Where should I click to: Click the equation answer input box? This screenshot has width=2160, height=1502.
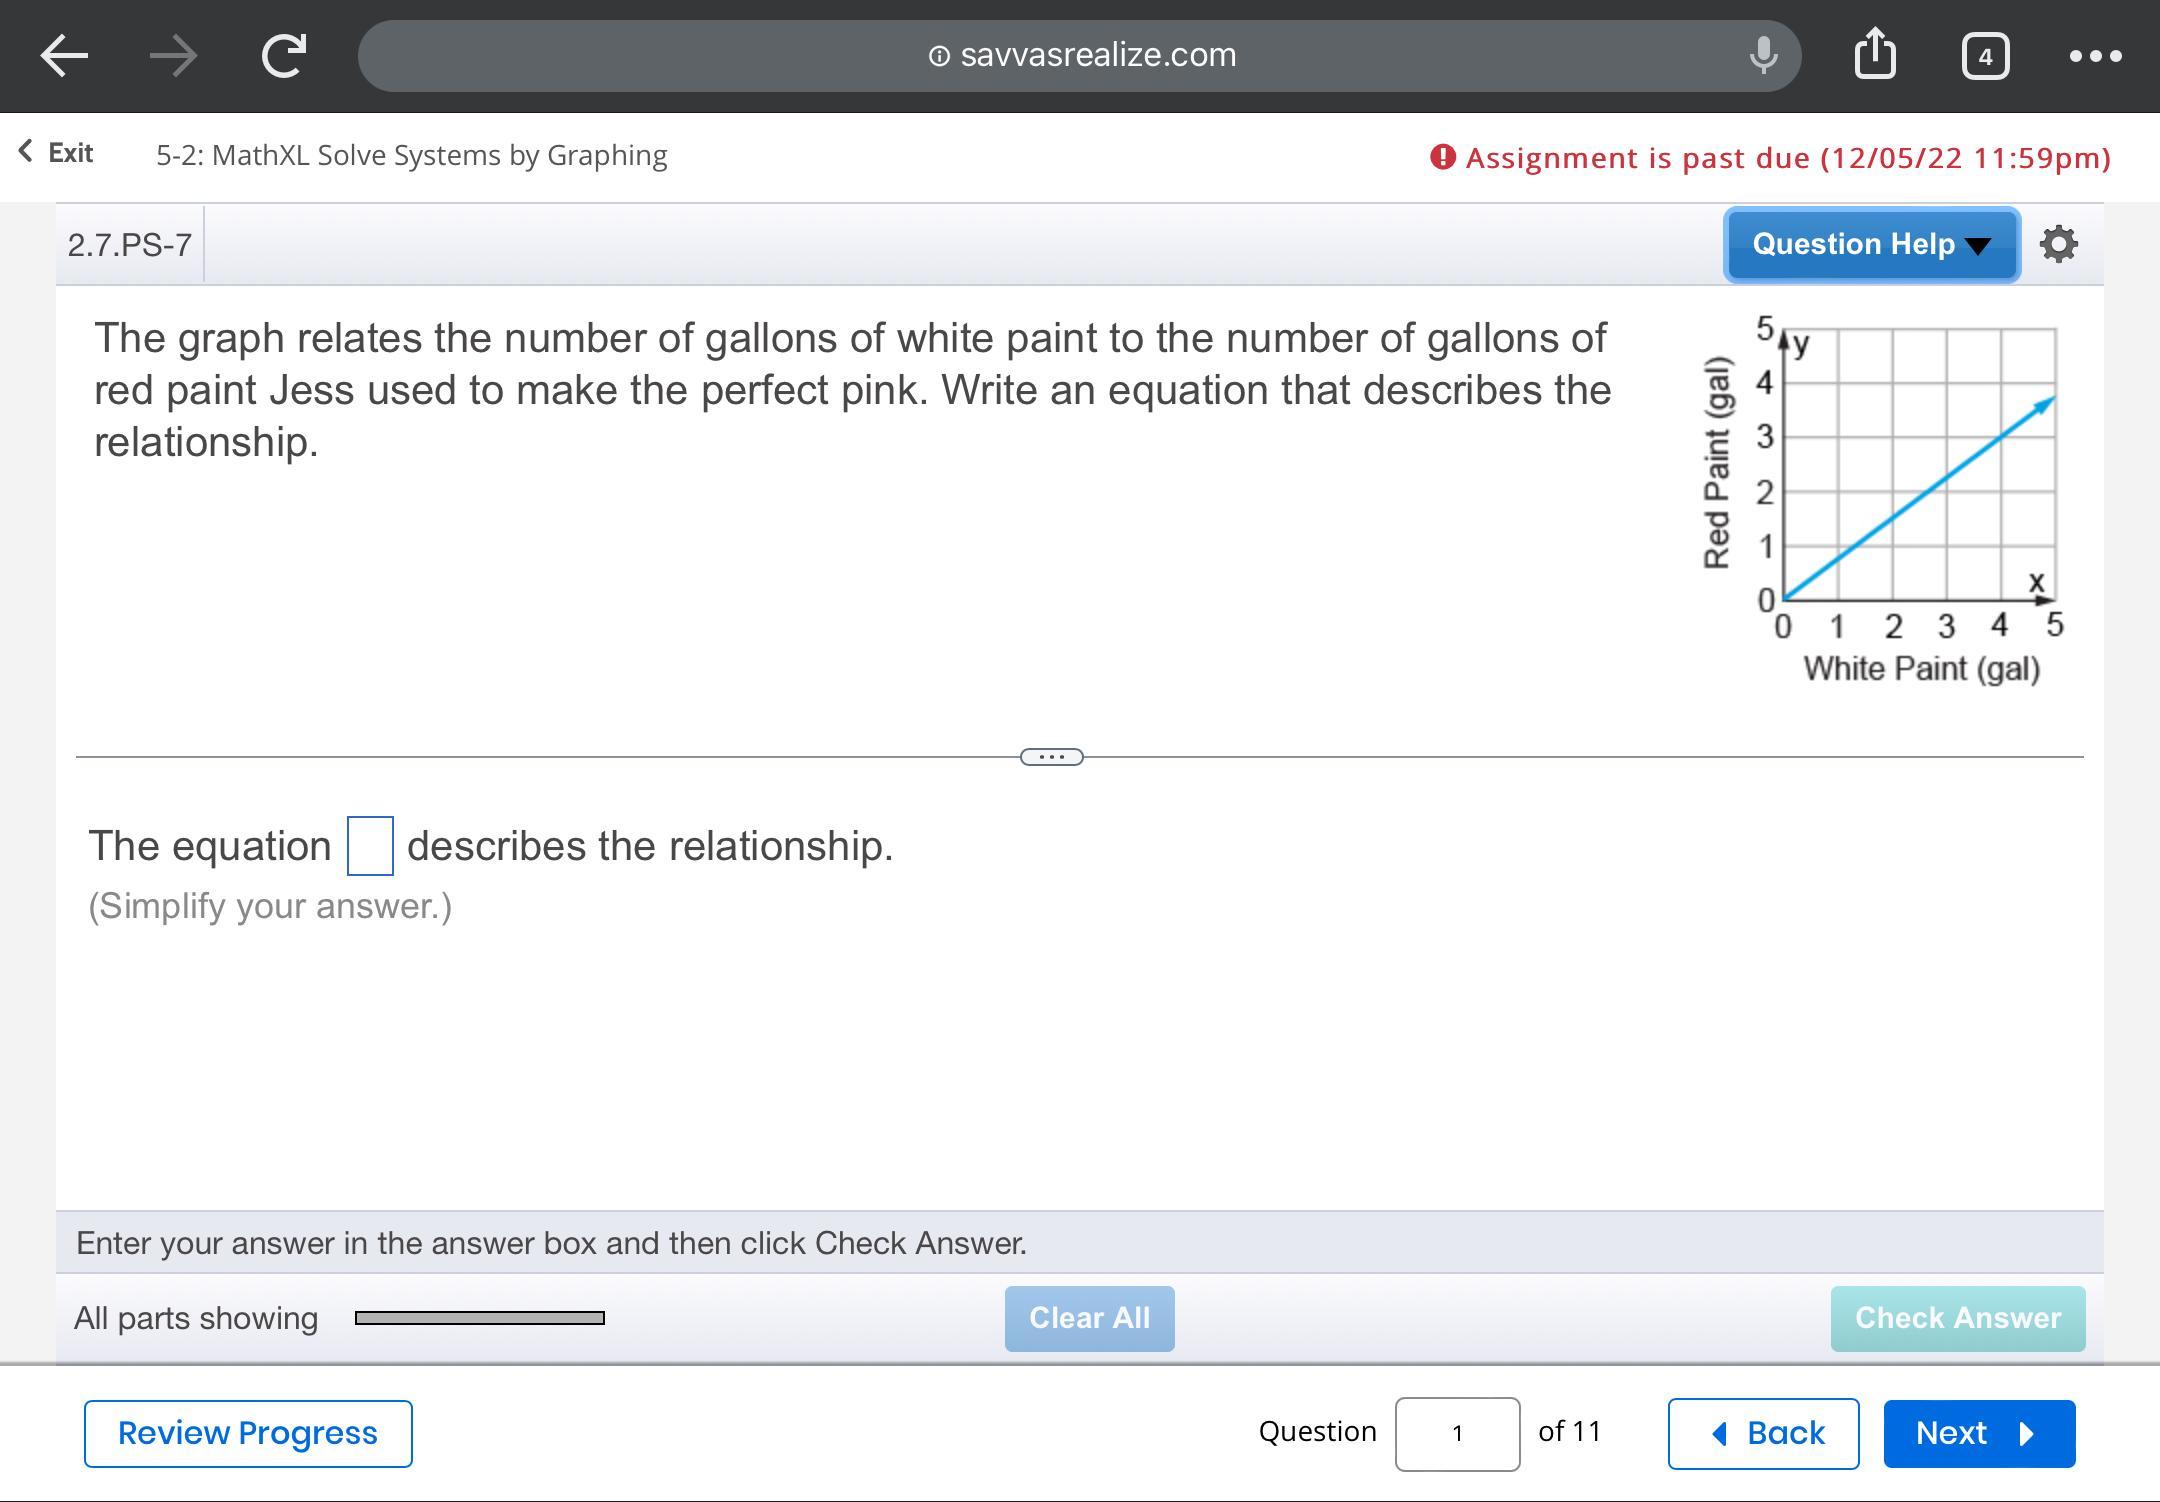(x=370, y=846)
